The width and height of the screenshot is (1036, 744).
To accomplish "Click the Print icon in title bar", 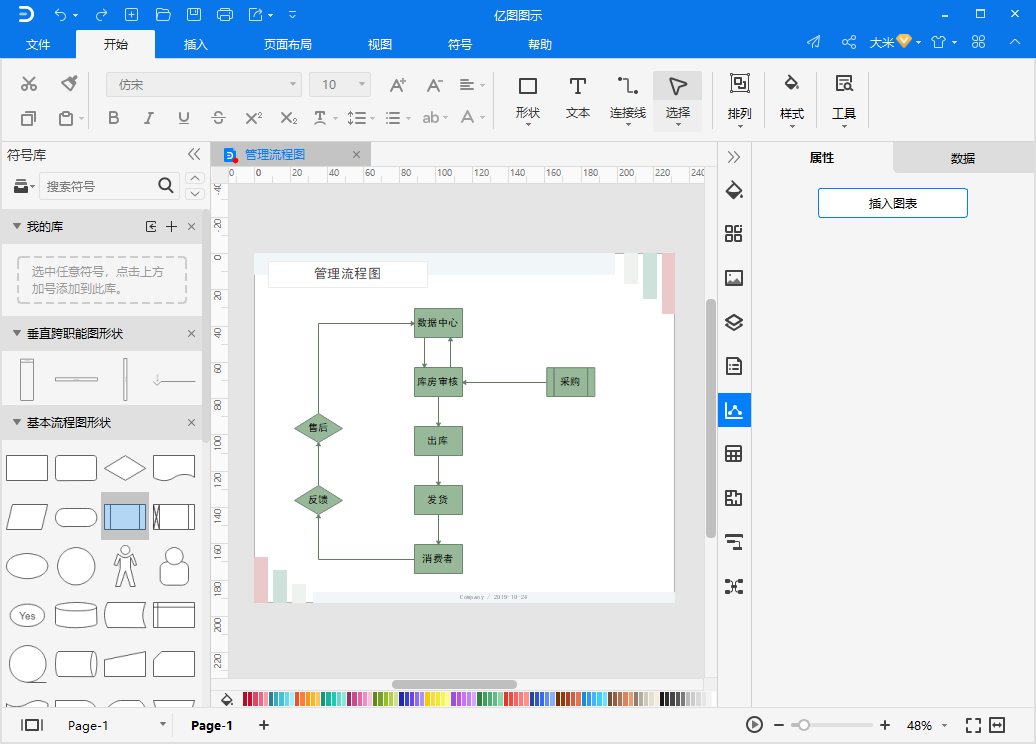I will (225, 15).
